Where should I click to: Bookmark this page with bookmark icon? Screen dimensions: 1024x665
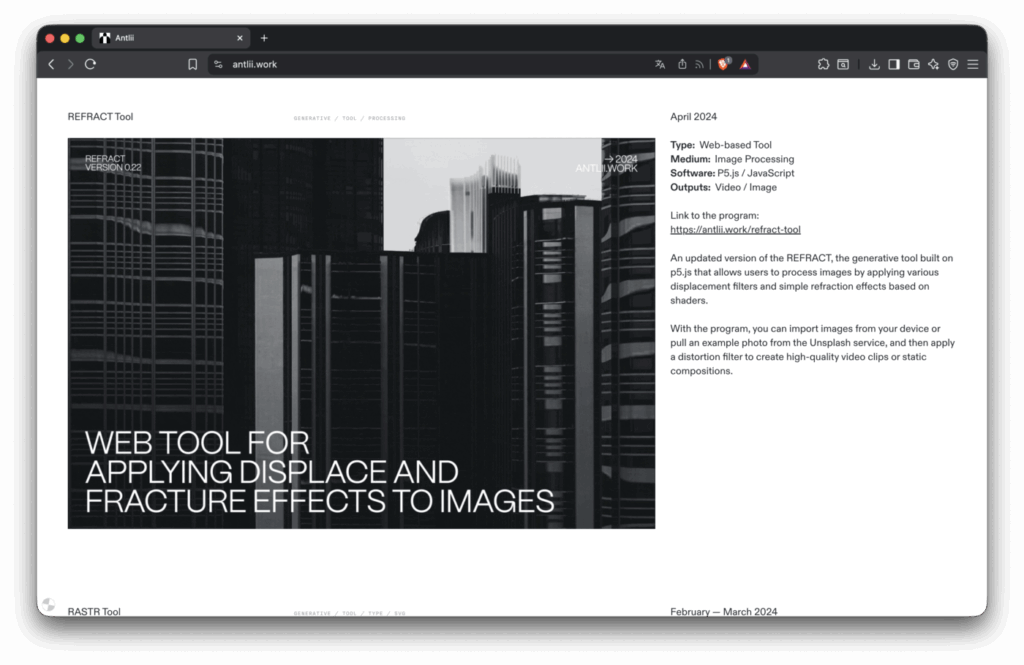tap(192, 64)
